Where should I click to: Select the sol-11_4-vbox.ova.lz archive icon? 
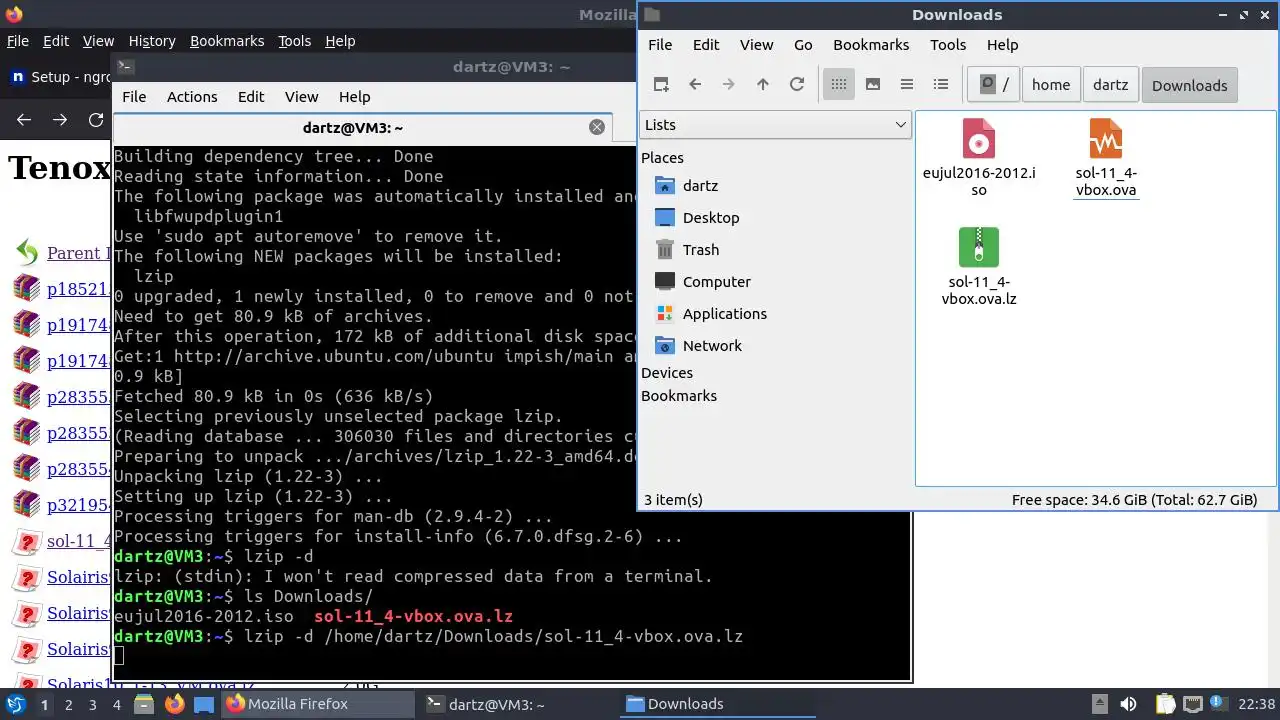tap(979, 247)
